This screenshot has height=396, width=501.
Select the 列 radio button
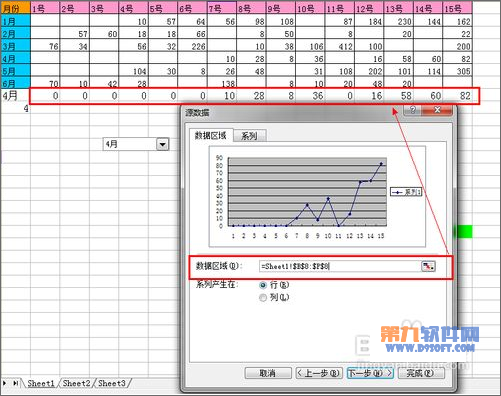pyautogui.click(x=263, y=298)
